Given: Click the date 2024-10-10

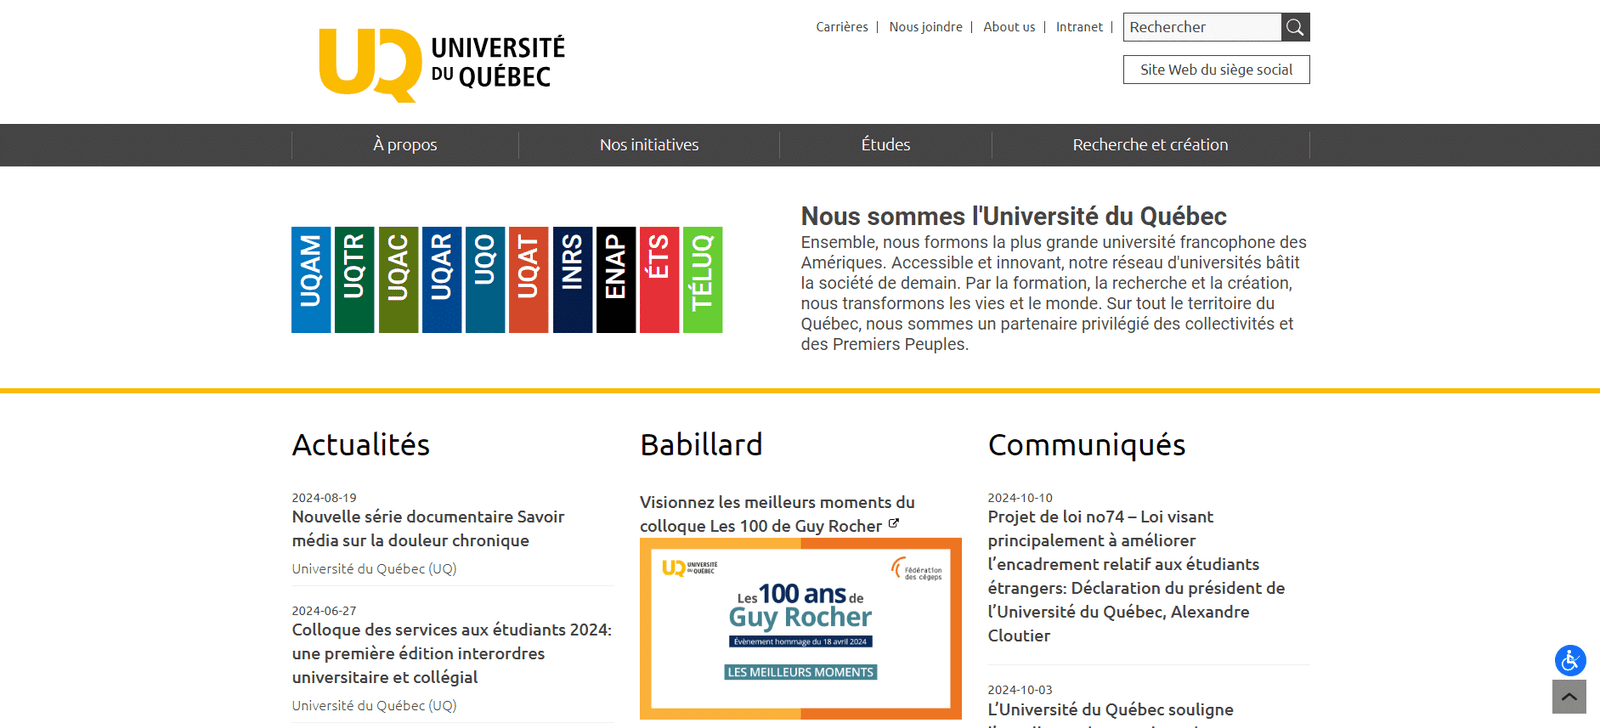Looking at the screenshot, I should (x=1020, y=497).
